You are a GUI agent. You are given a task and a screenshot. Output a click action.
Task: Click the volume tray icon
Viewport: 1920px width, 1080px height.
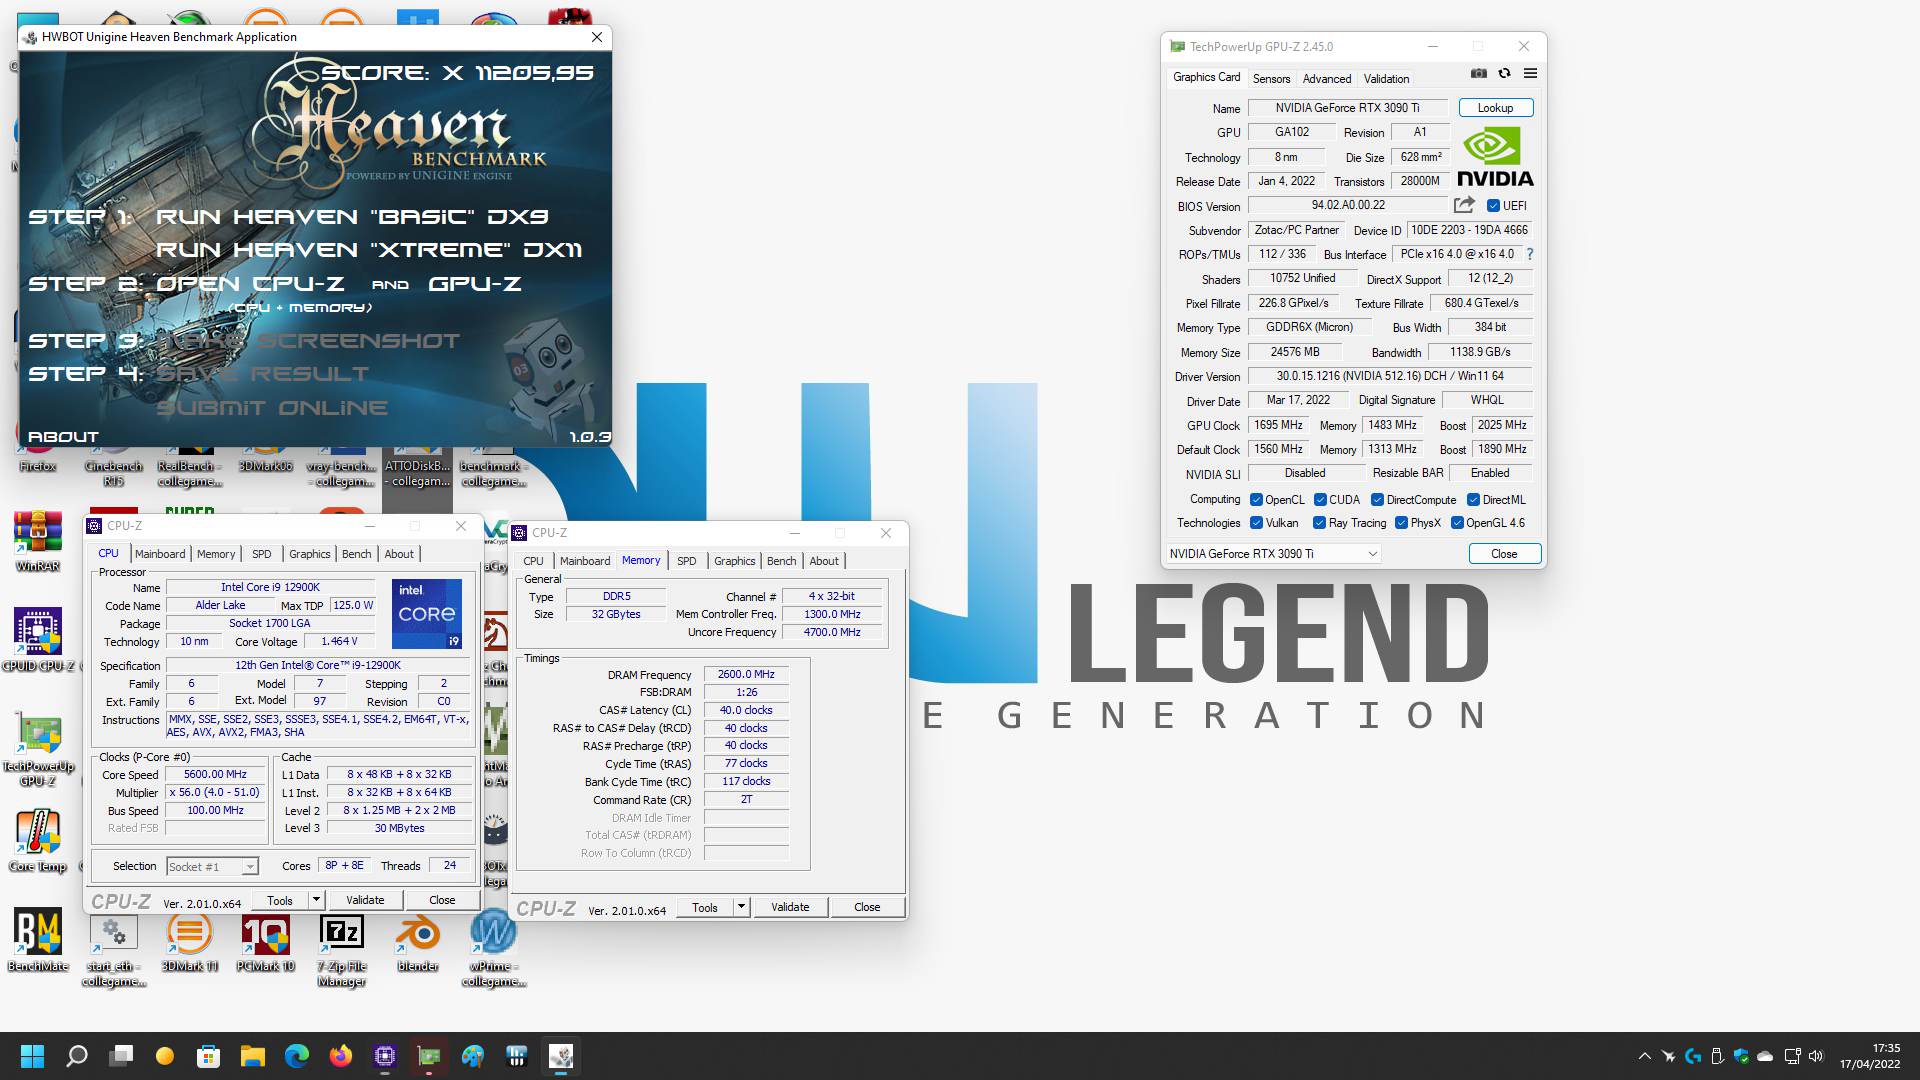[1817, 1056]
